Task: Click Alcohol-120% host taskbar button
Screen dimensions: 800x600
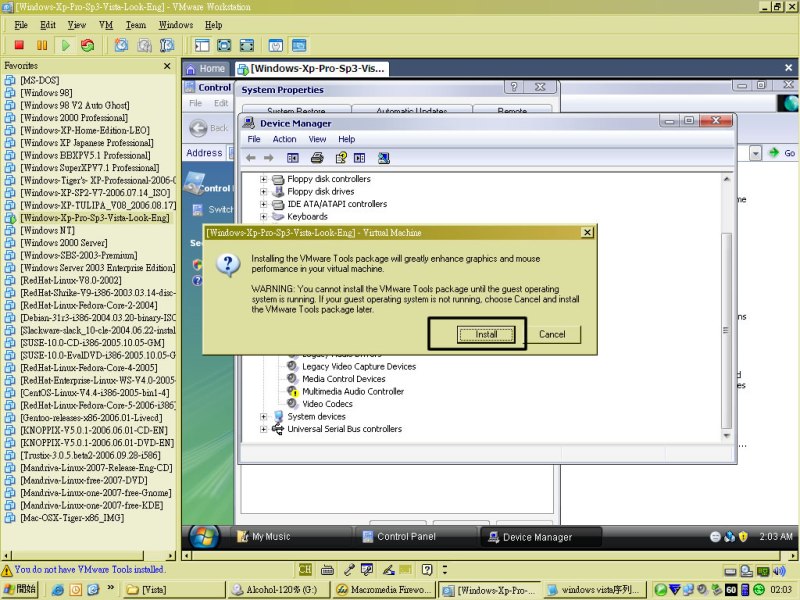Action: point(278,590)
